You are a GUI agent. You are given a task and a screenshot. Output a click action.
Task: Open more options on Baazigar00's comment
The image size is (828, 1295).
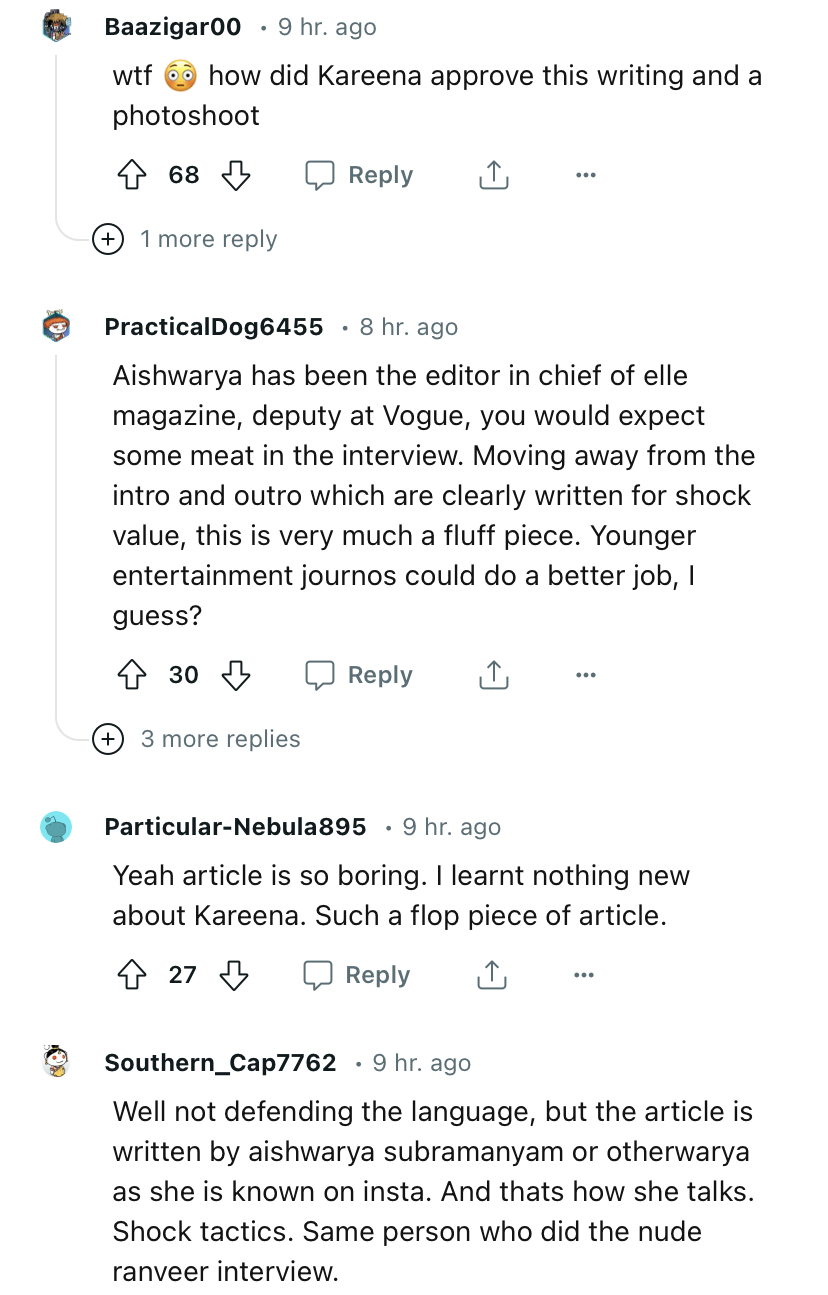coord(586,176)
